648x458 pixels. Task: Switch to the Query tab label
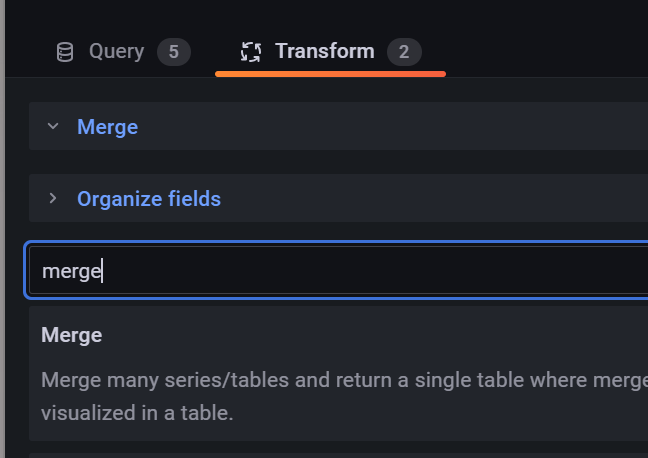tap(117, 52)
